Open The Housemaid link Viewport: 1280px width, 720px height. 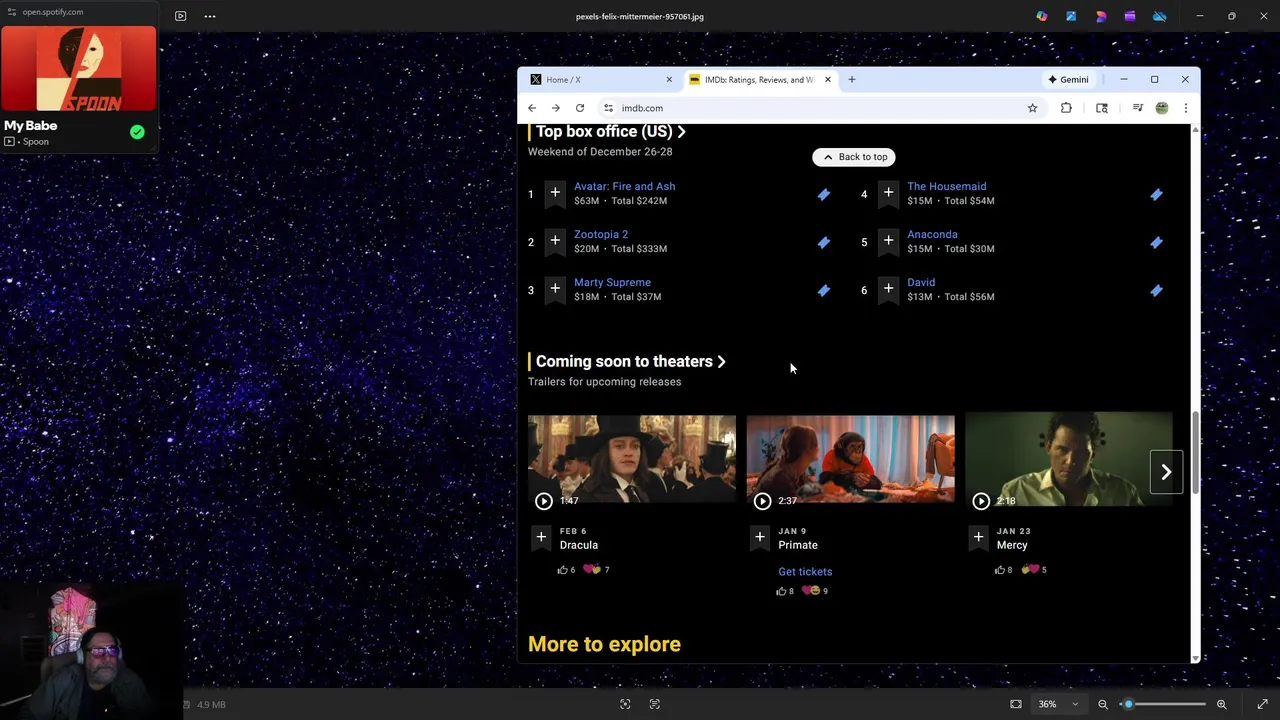pyautogui.click(x=946, y=186)
